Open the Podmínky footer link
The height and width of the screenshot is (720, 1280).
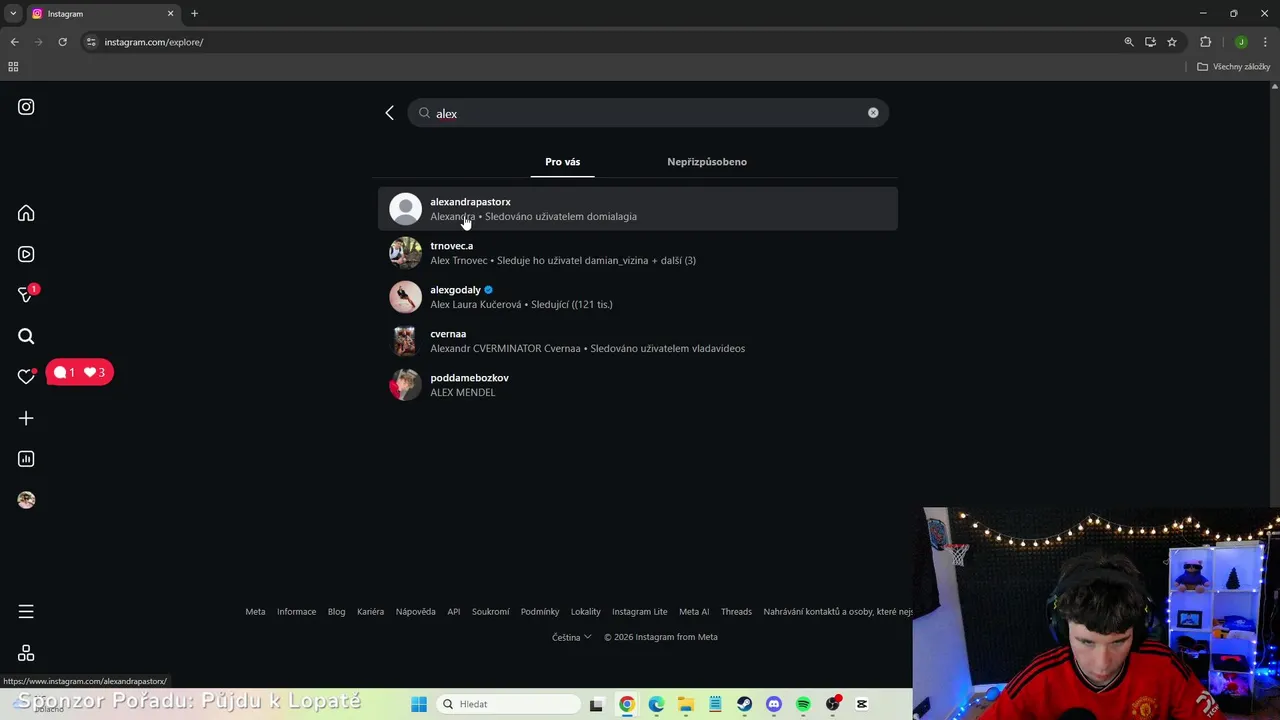[540, 612]
